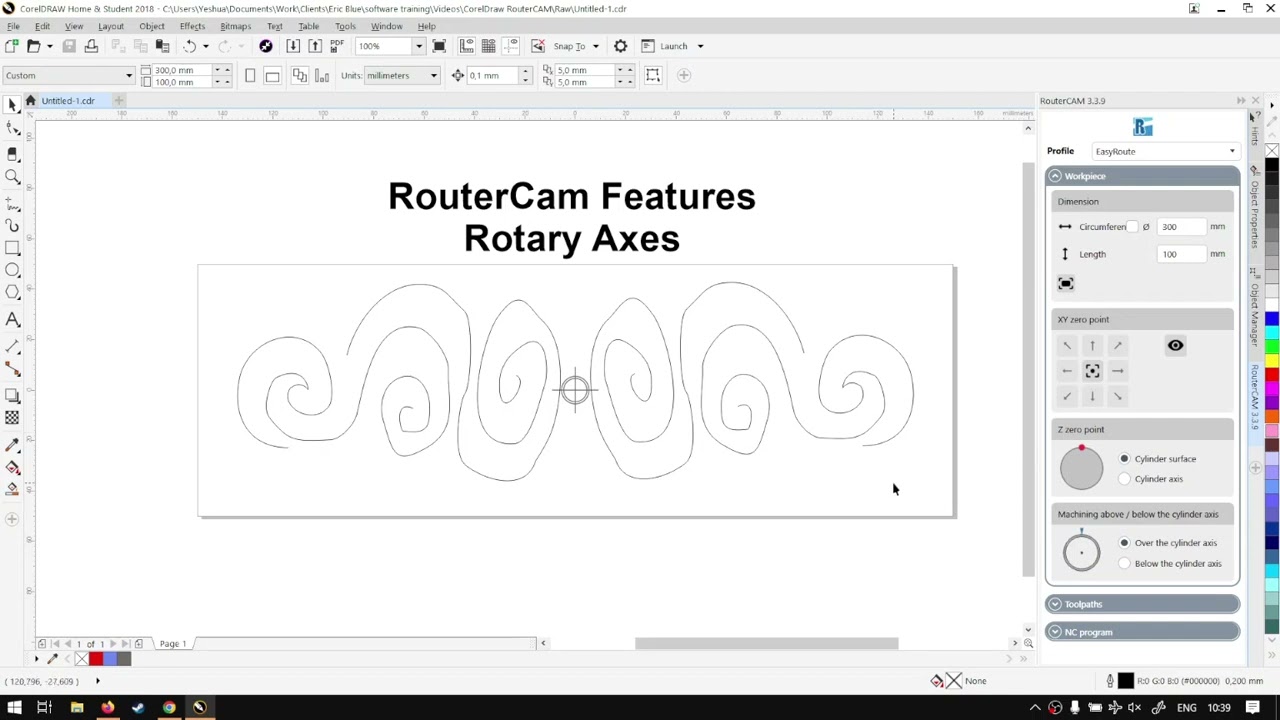Image resolution: width=1280 pixels, height=720 pixels.
Task: Open the Units millimeters dropdown
Action: coord(433,76)
